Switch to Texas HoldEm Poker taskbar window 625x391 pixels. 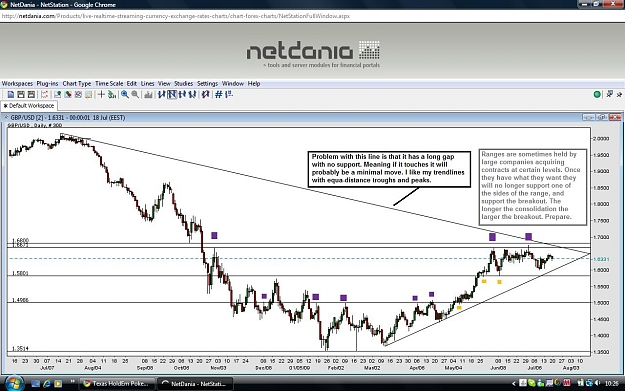116,384
